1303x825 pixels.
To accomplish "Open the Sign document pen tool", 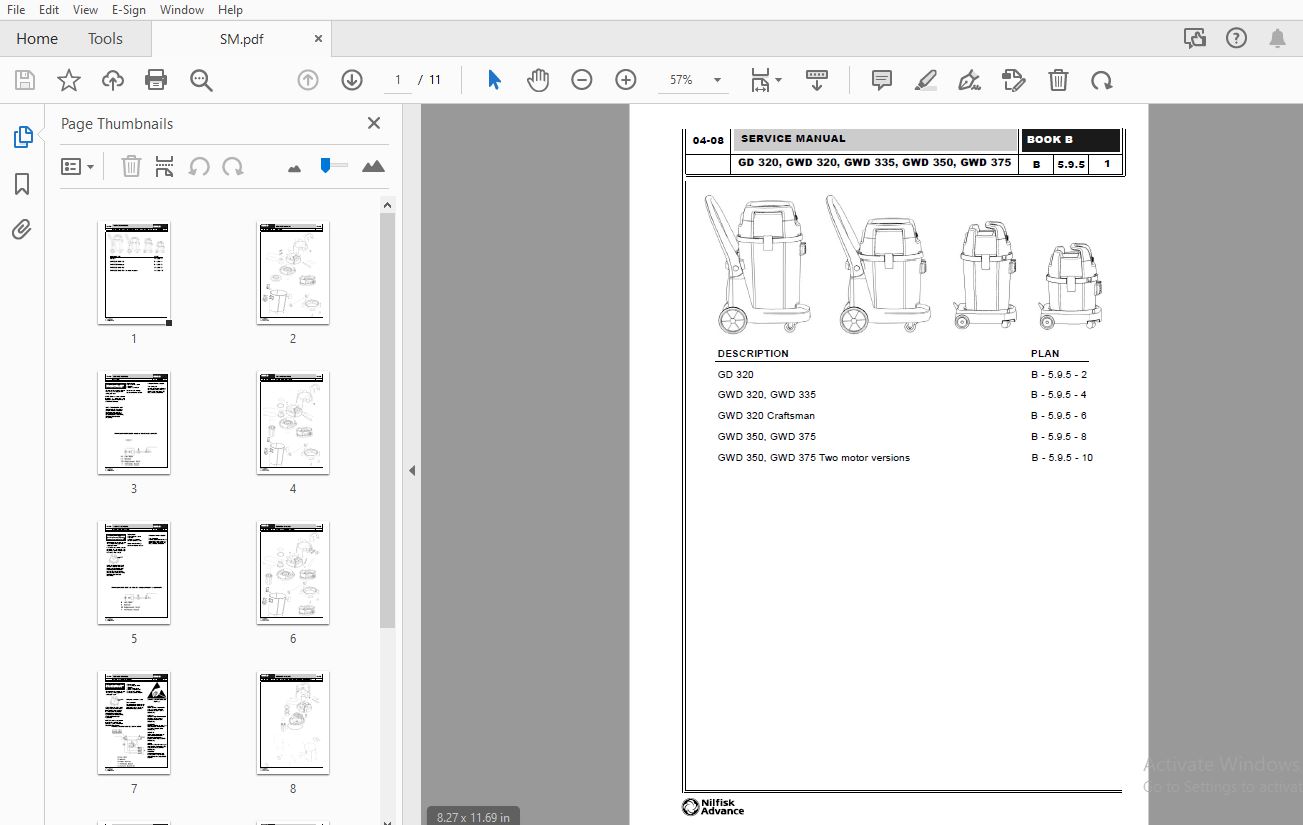I will click(969, 80).
